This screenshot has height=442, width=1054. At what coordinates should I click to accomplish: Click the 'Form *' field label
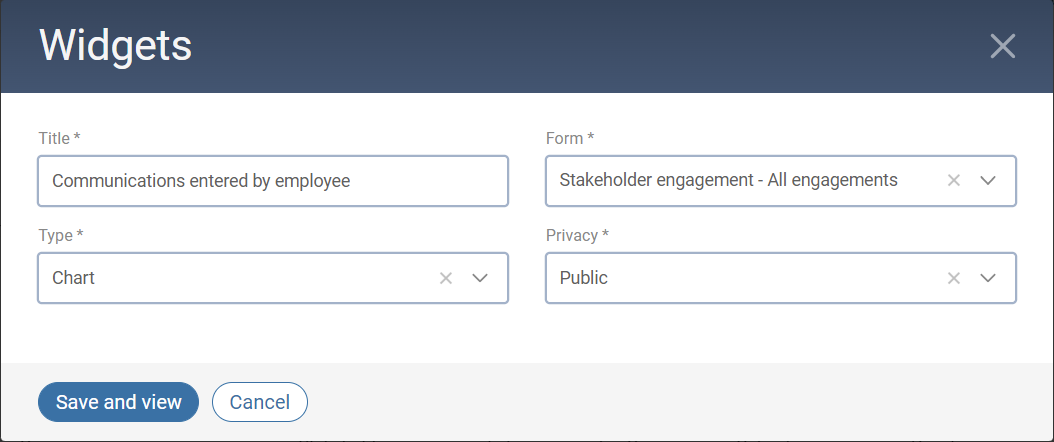[570, 138]
